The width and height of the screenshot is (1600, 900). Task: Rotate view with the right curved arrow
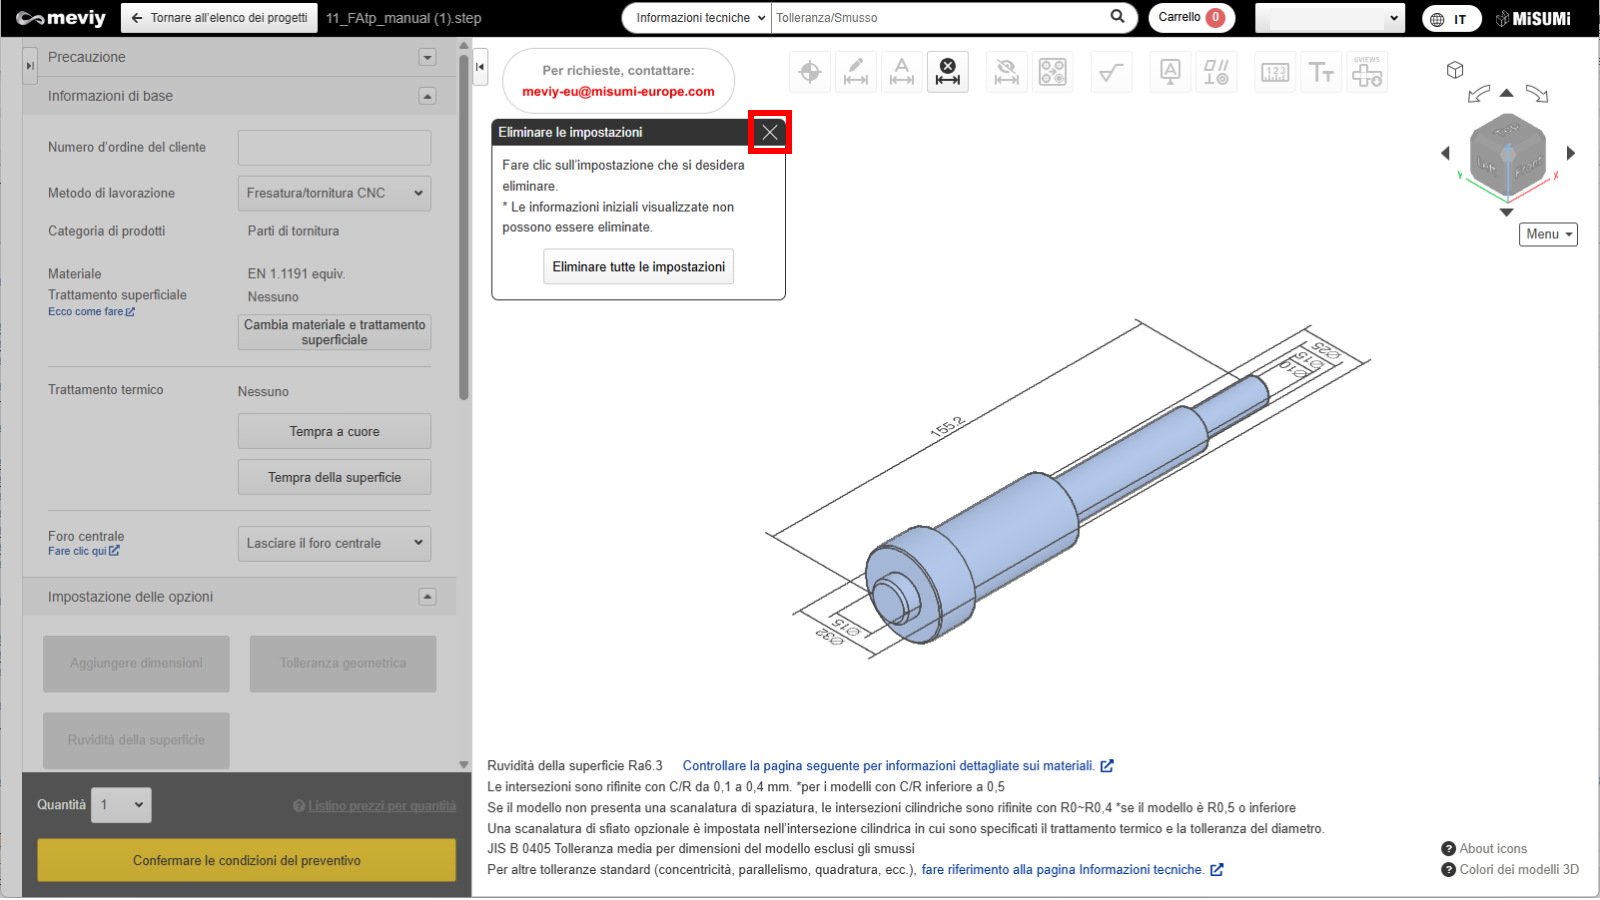click(1537, 94)
